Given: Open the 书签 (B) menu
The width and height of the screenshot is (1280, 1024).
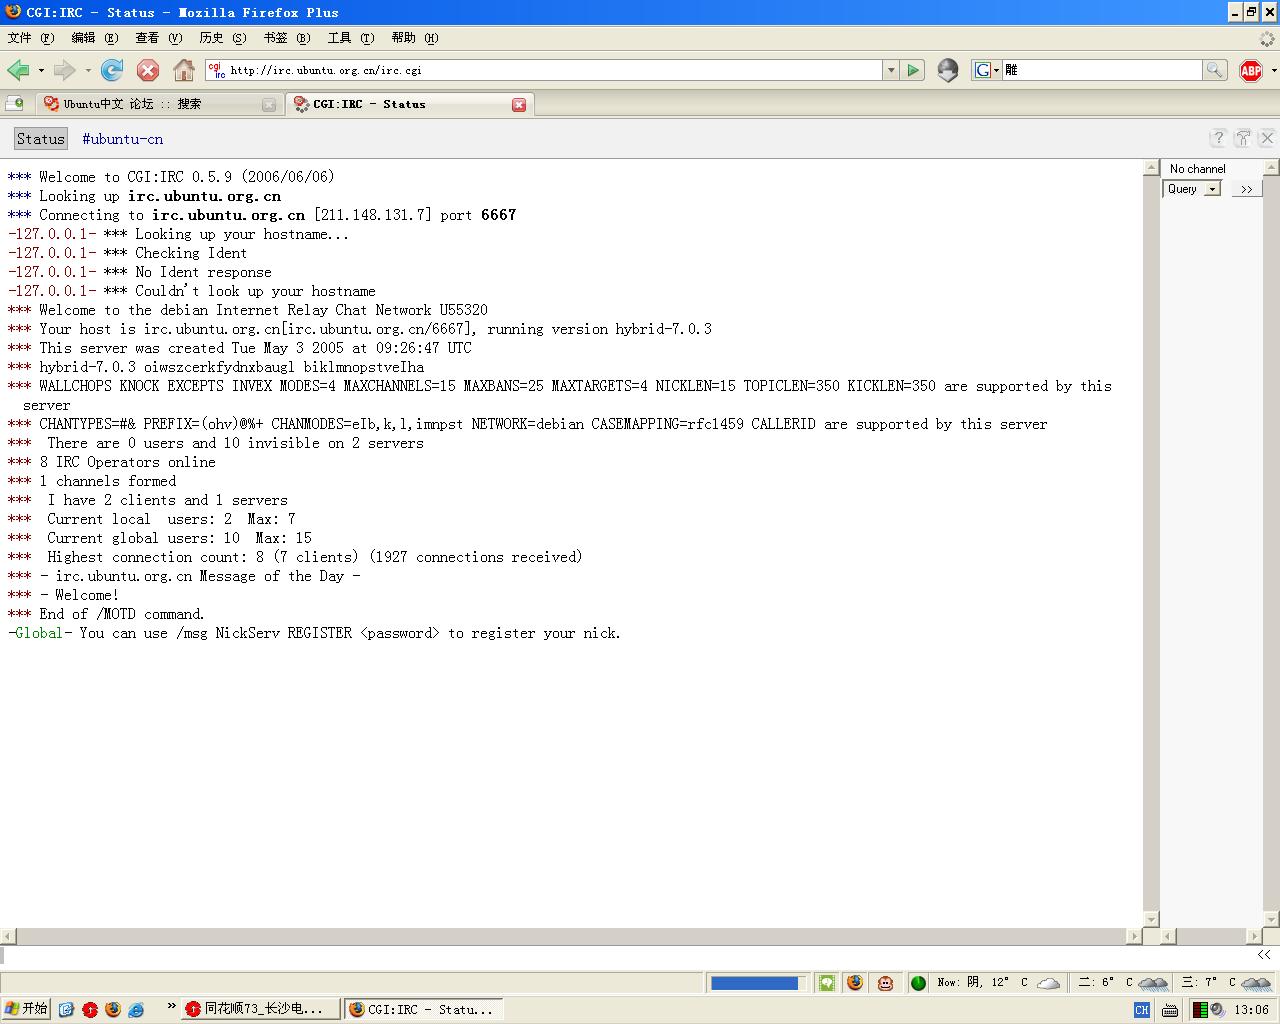Looking at the screenshot, I should click(x=286, y=38).
